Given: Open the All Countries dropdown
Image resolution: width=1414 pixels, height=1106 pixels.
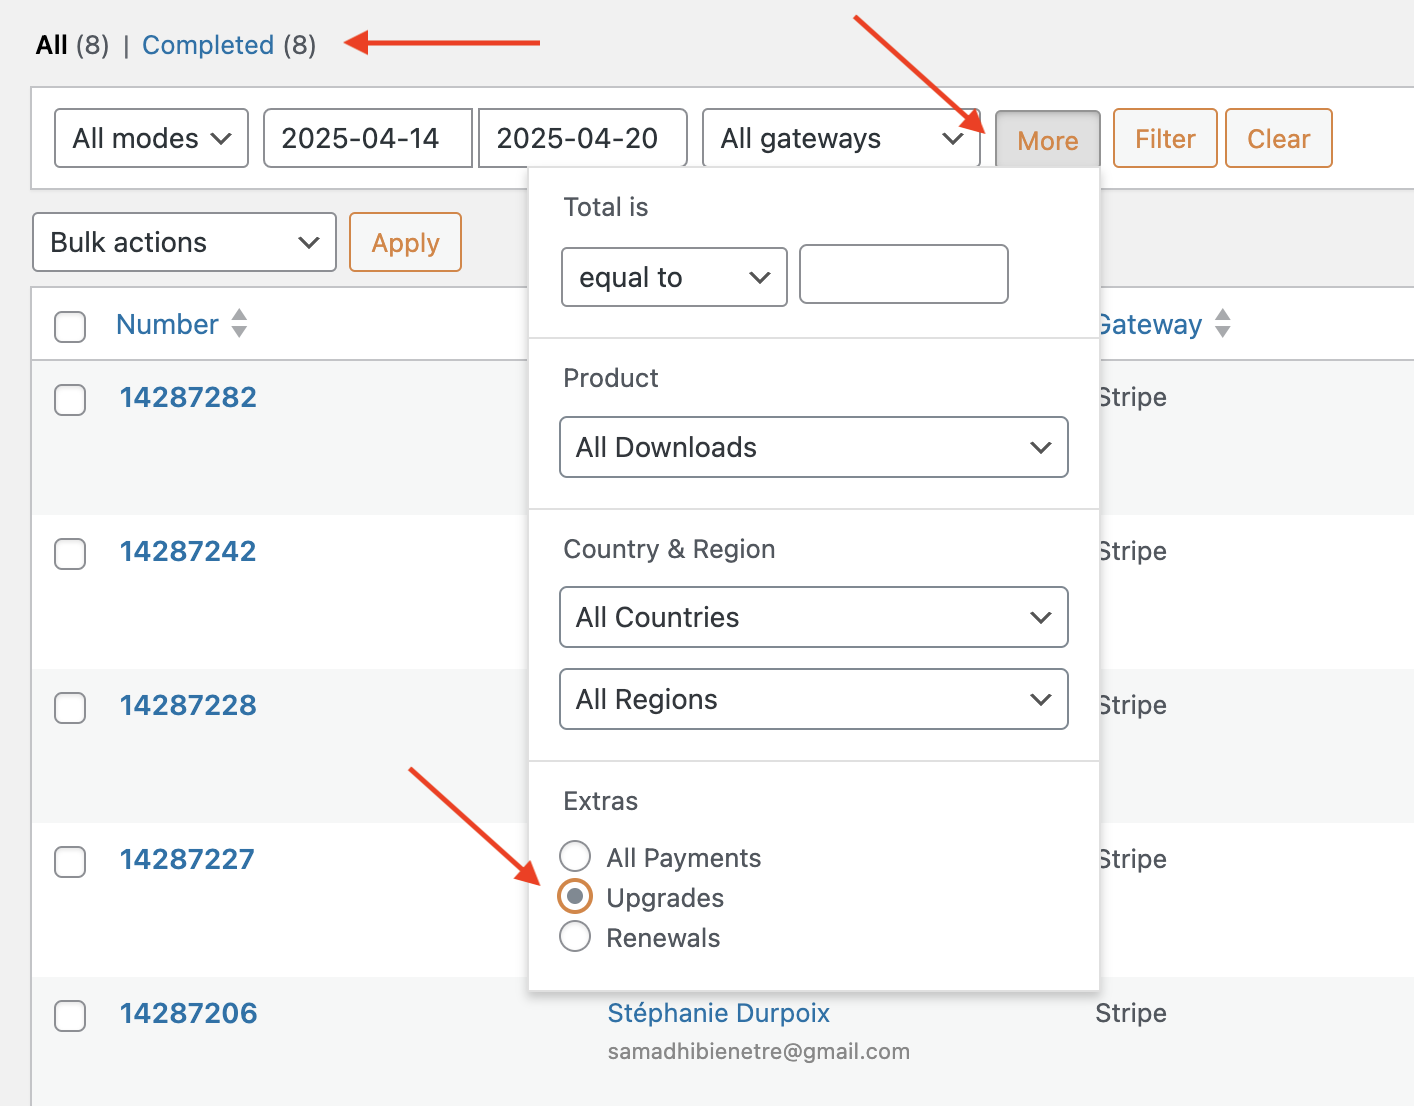Looking at the screenshot, I should point(813,617).
